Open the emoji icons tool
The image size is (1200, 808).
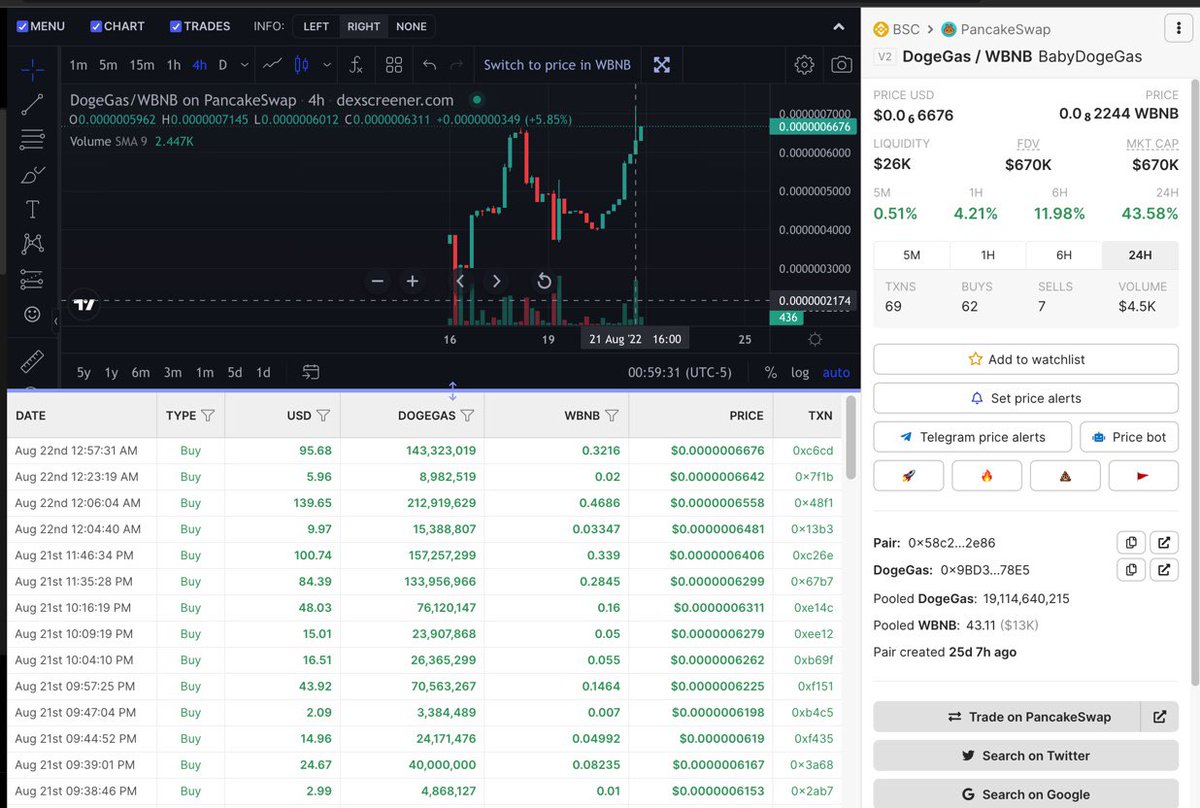point(32,314)
